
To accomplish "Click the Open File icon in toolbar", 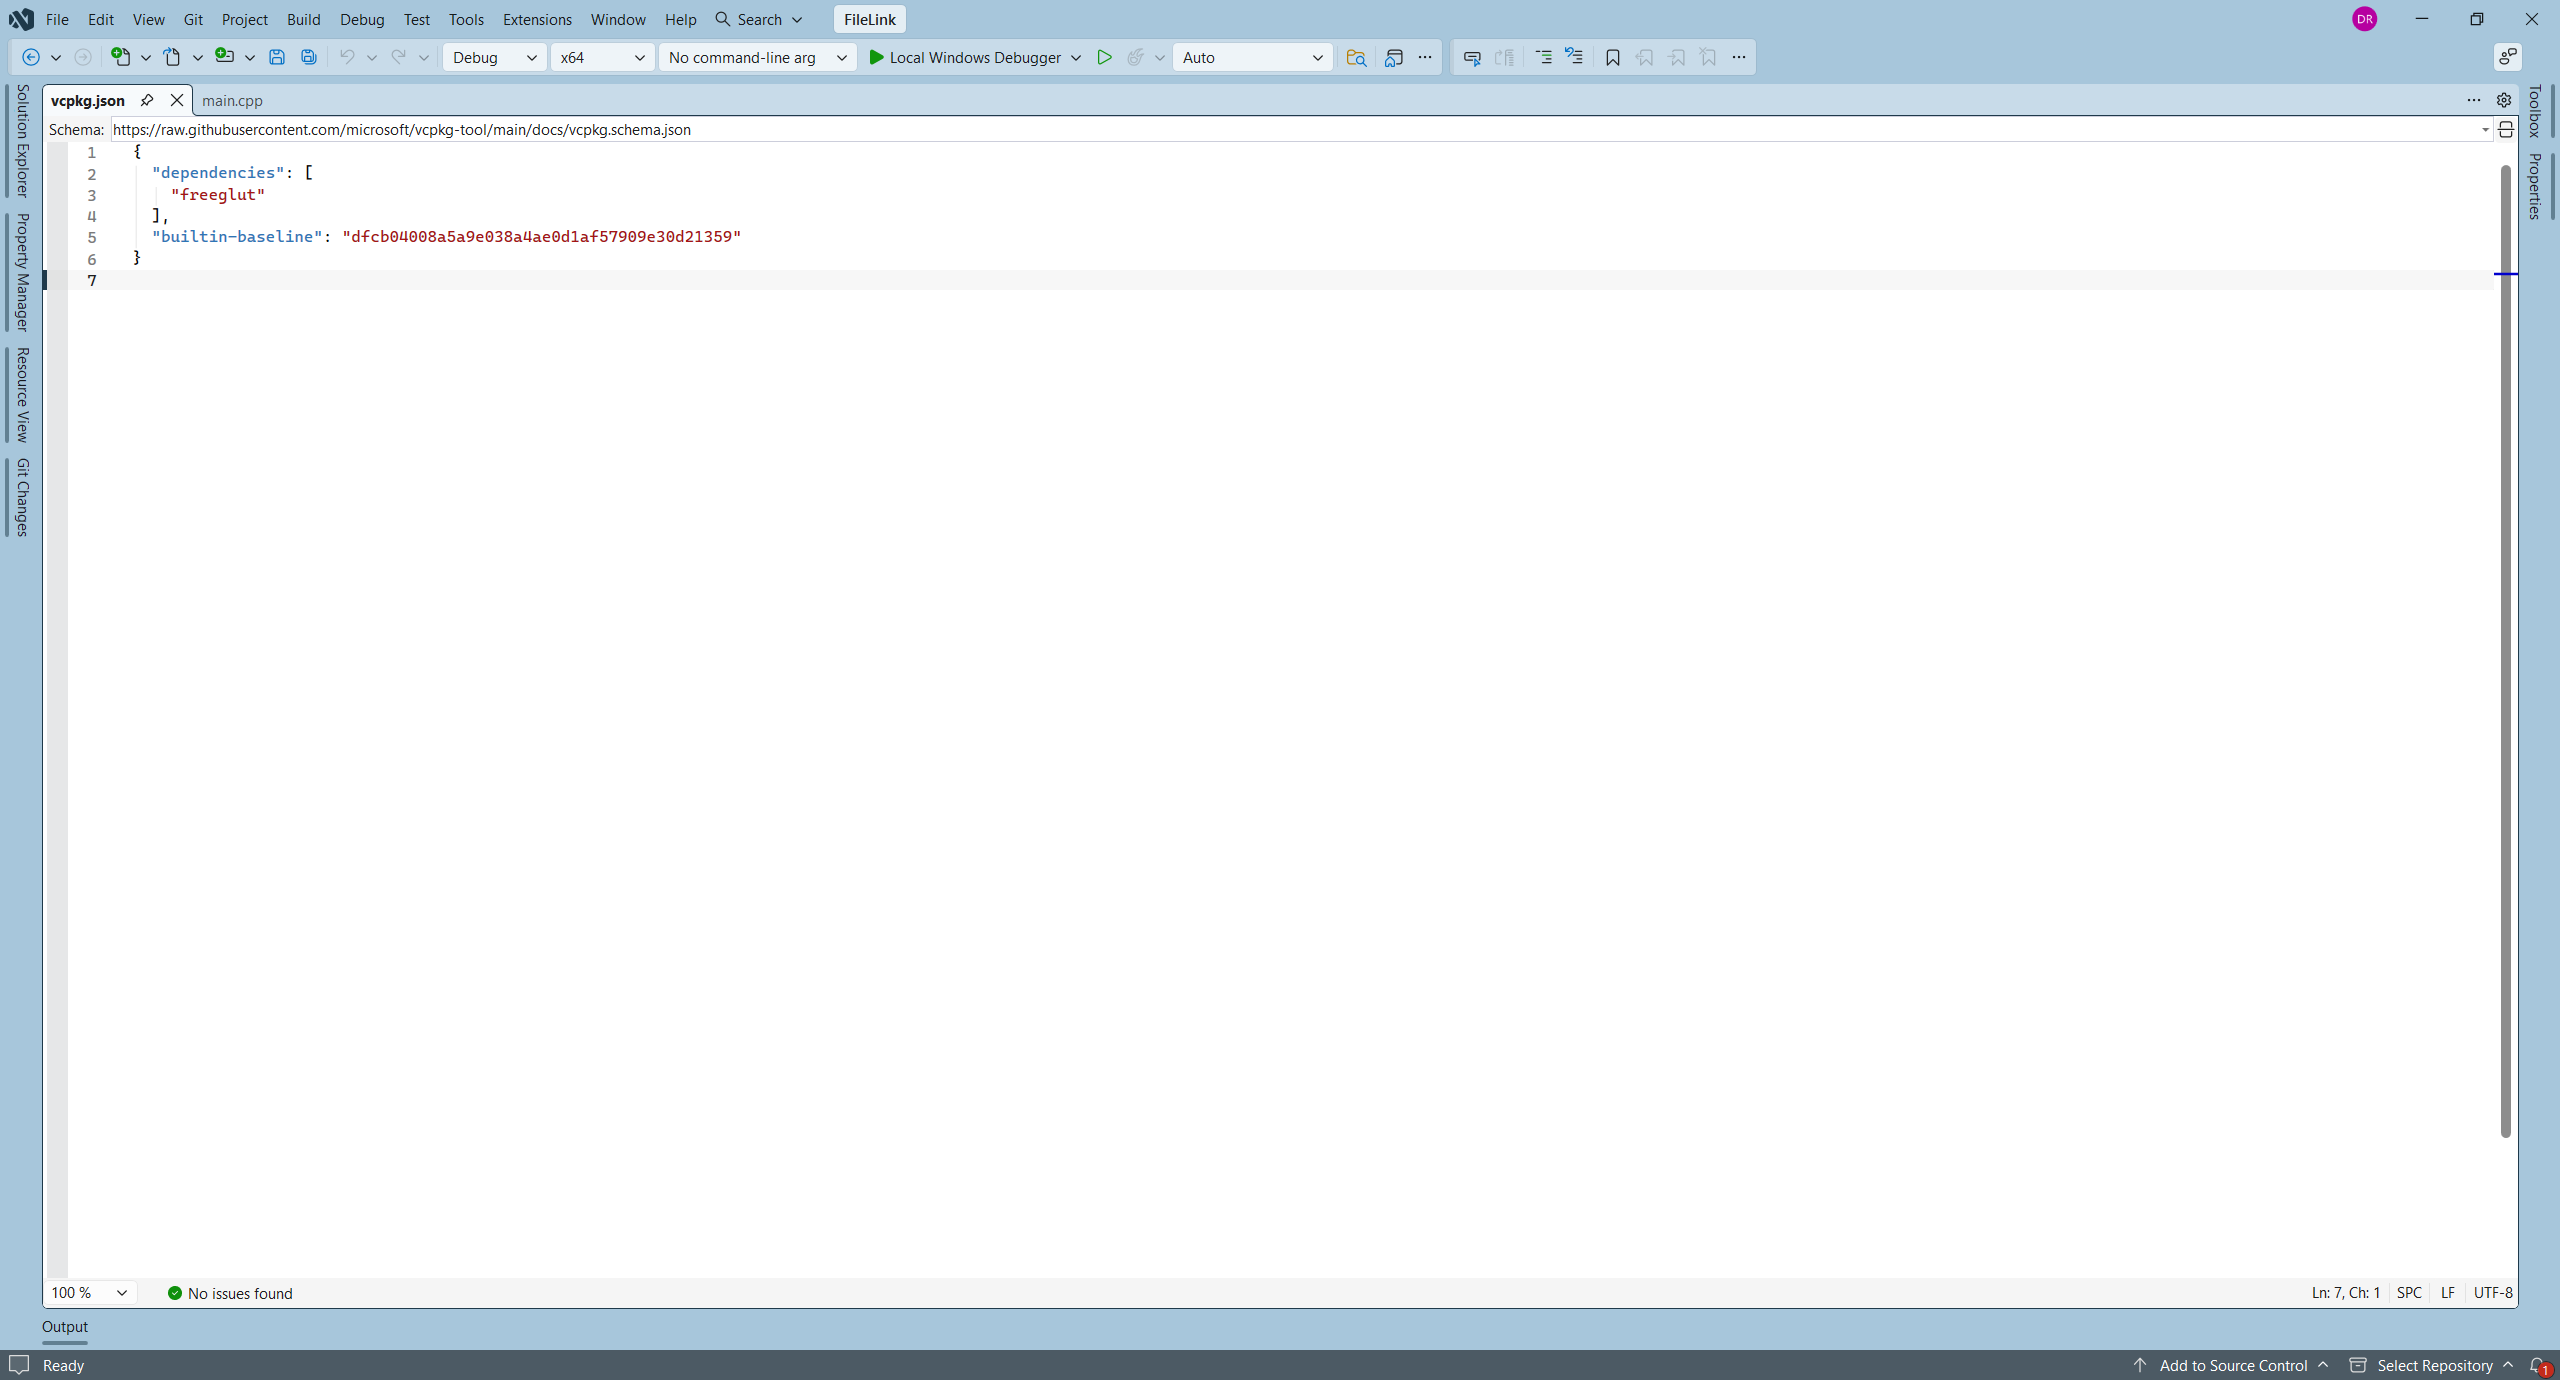I will pos(172,58).
